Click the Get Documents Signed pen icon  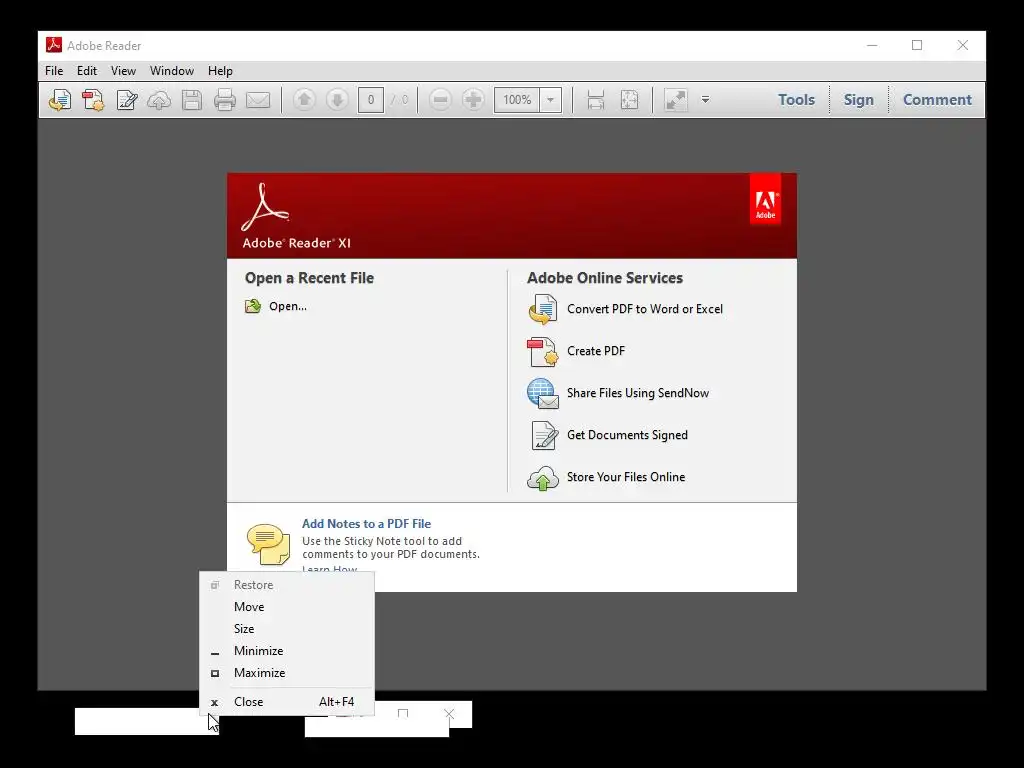click(544, 436)
